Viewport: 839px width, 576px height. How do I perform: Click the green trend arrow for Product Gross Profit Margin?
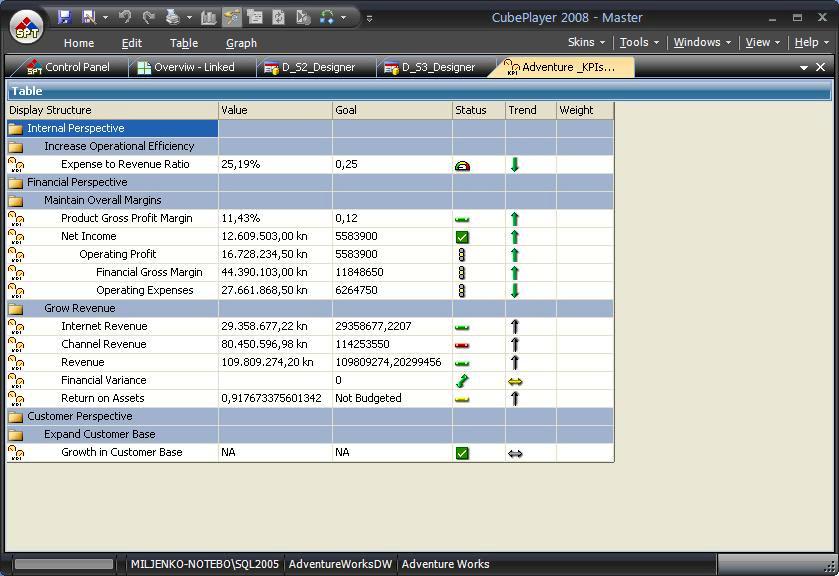click(515, 219)
